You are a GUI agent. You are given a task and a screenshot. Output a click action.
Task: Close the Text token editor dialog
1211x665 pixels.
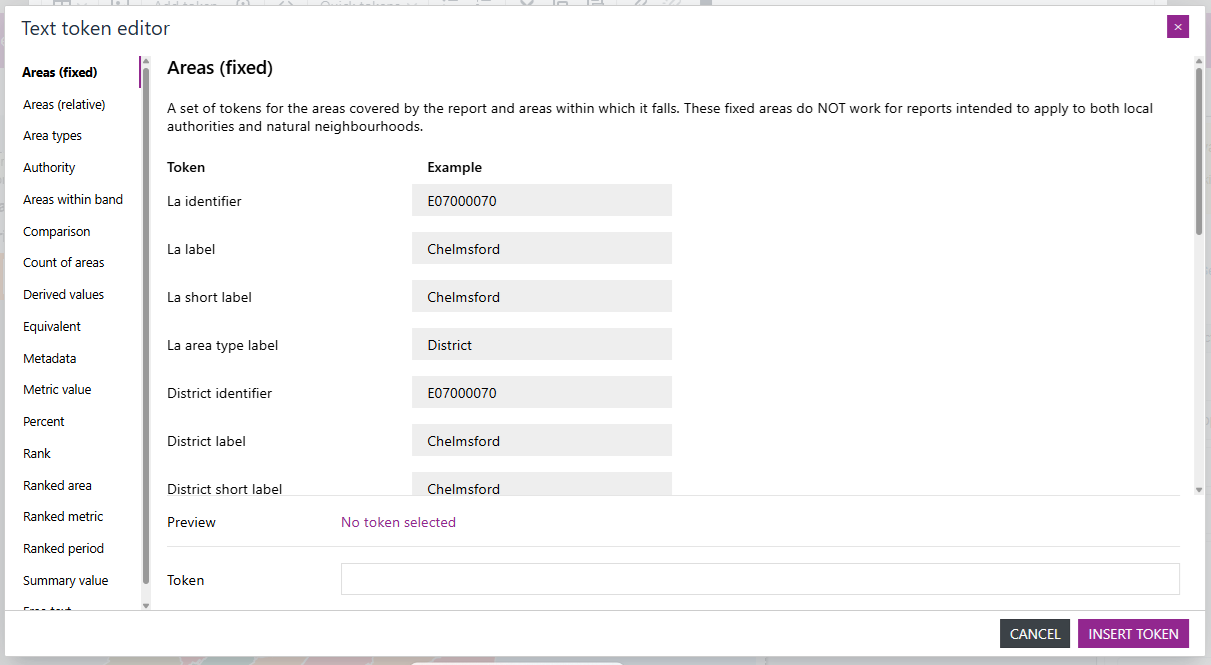click(1177, 26)
